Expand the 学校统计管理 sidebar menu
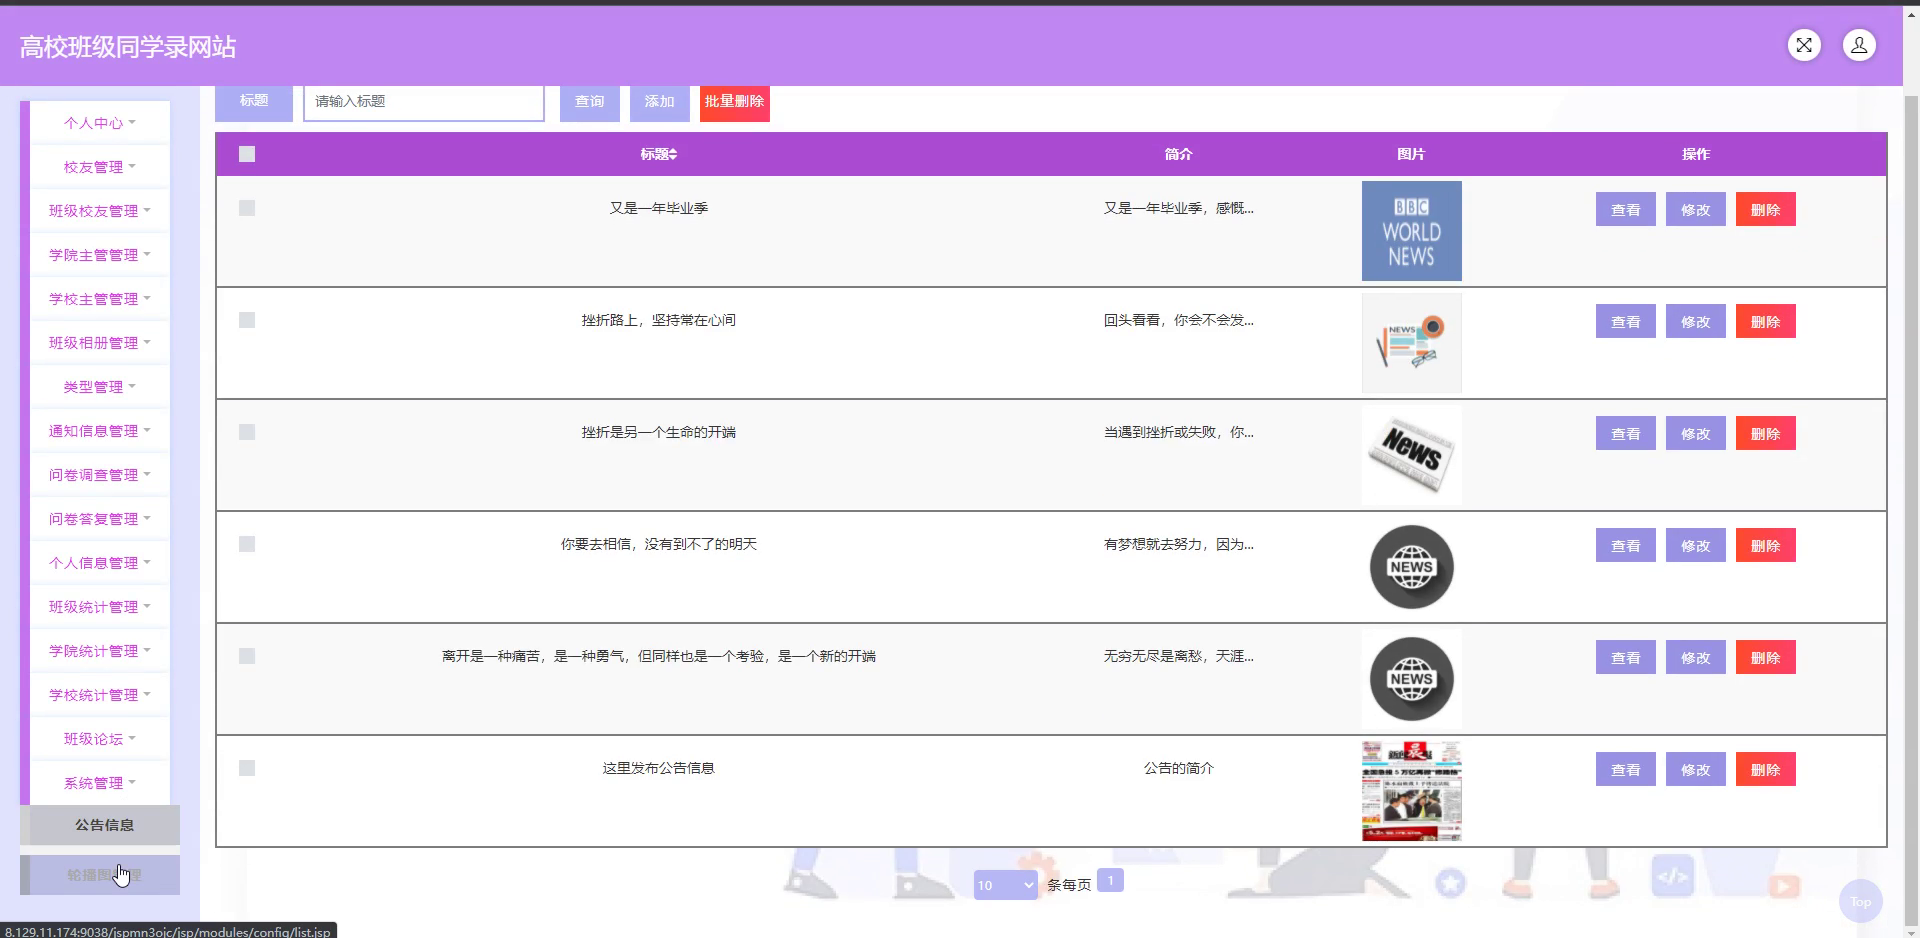Screen dimensions: 1920x938 coord(100,695)
